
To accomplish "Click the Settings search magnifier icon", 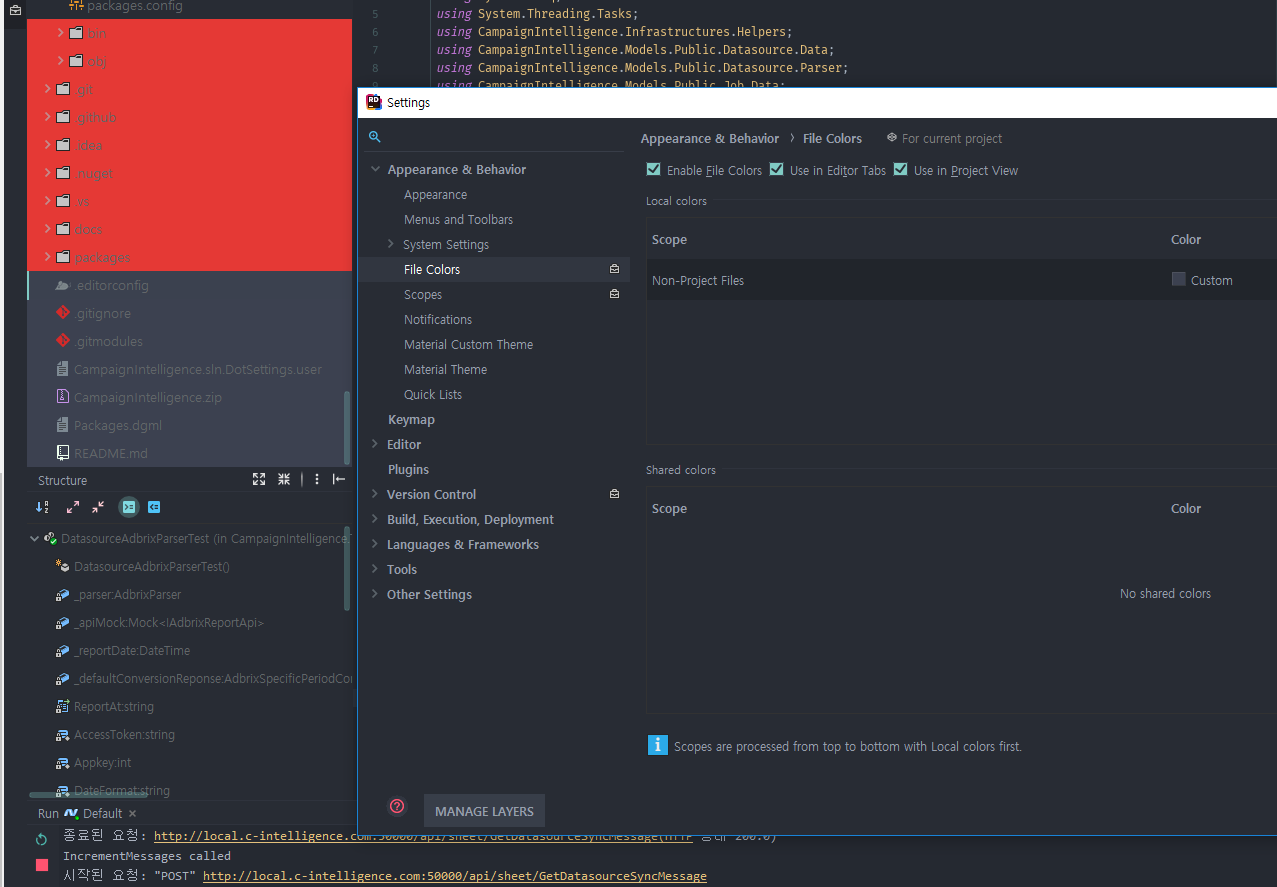I will coord(375,137).
